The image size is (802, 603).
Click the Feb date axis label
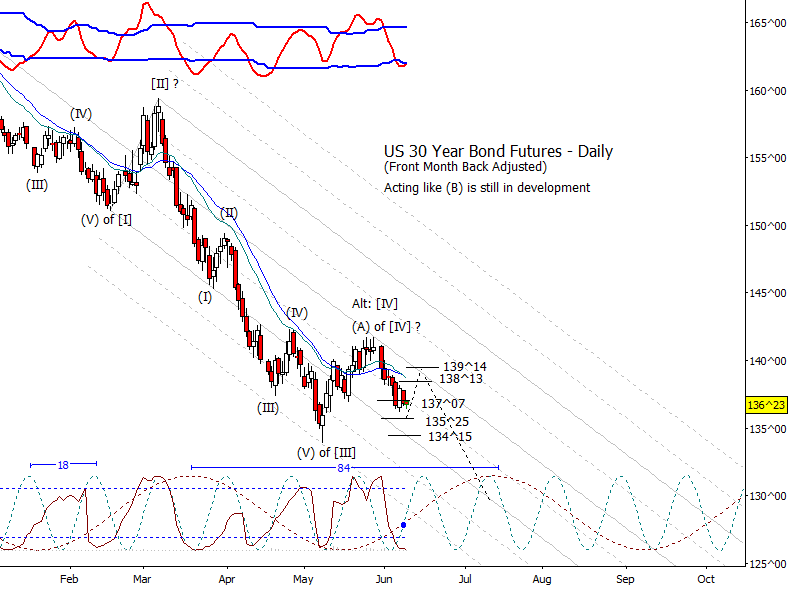(x=69, y=579)
